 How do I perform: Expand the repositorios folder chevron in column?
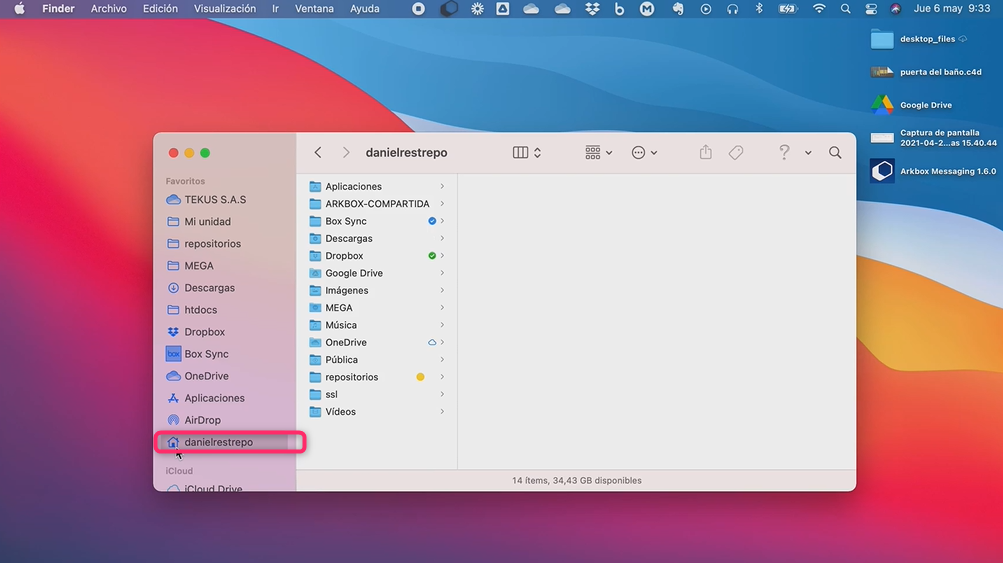coord(442,377)
